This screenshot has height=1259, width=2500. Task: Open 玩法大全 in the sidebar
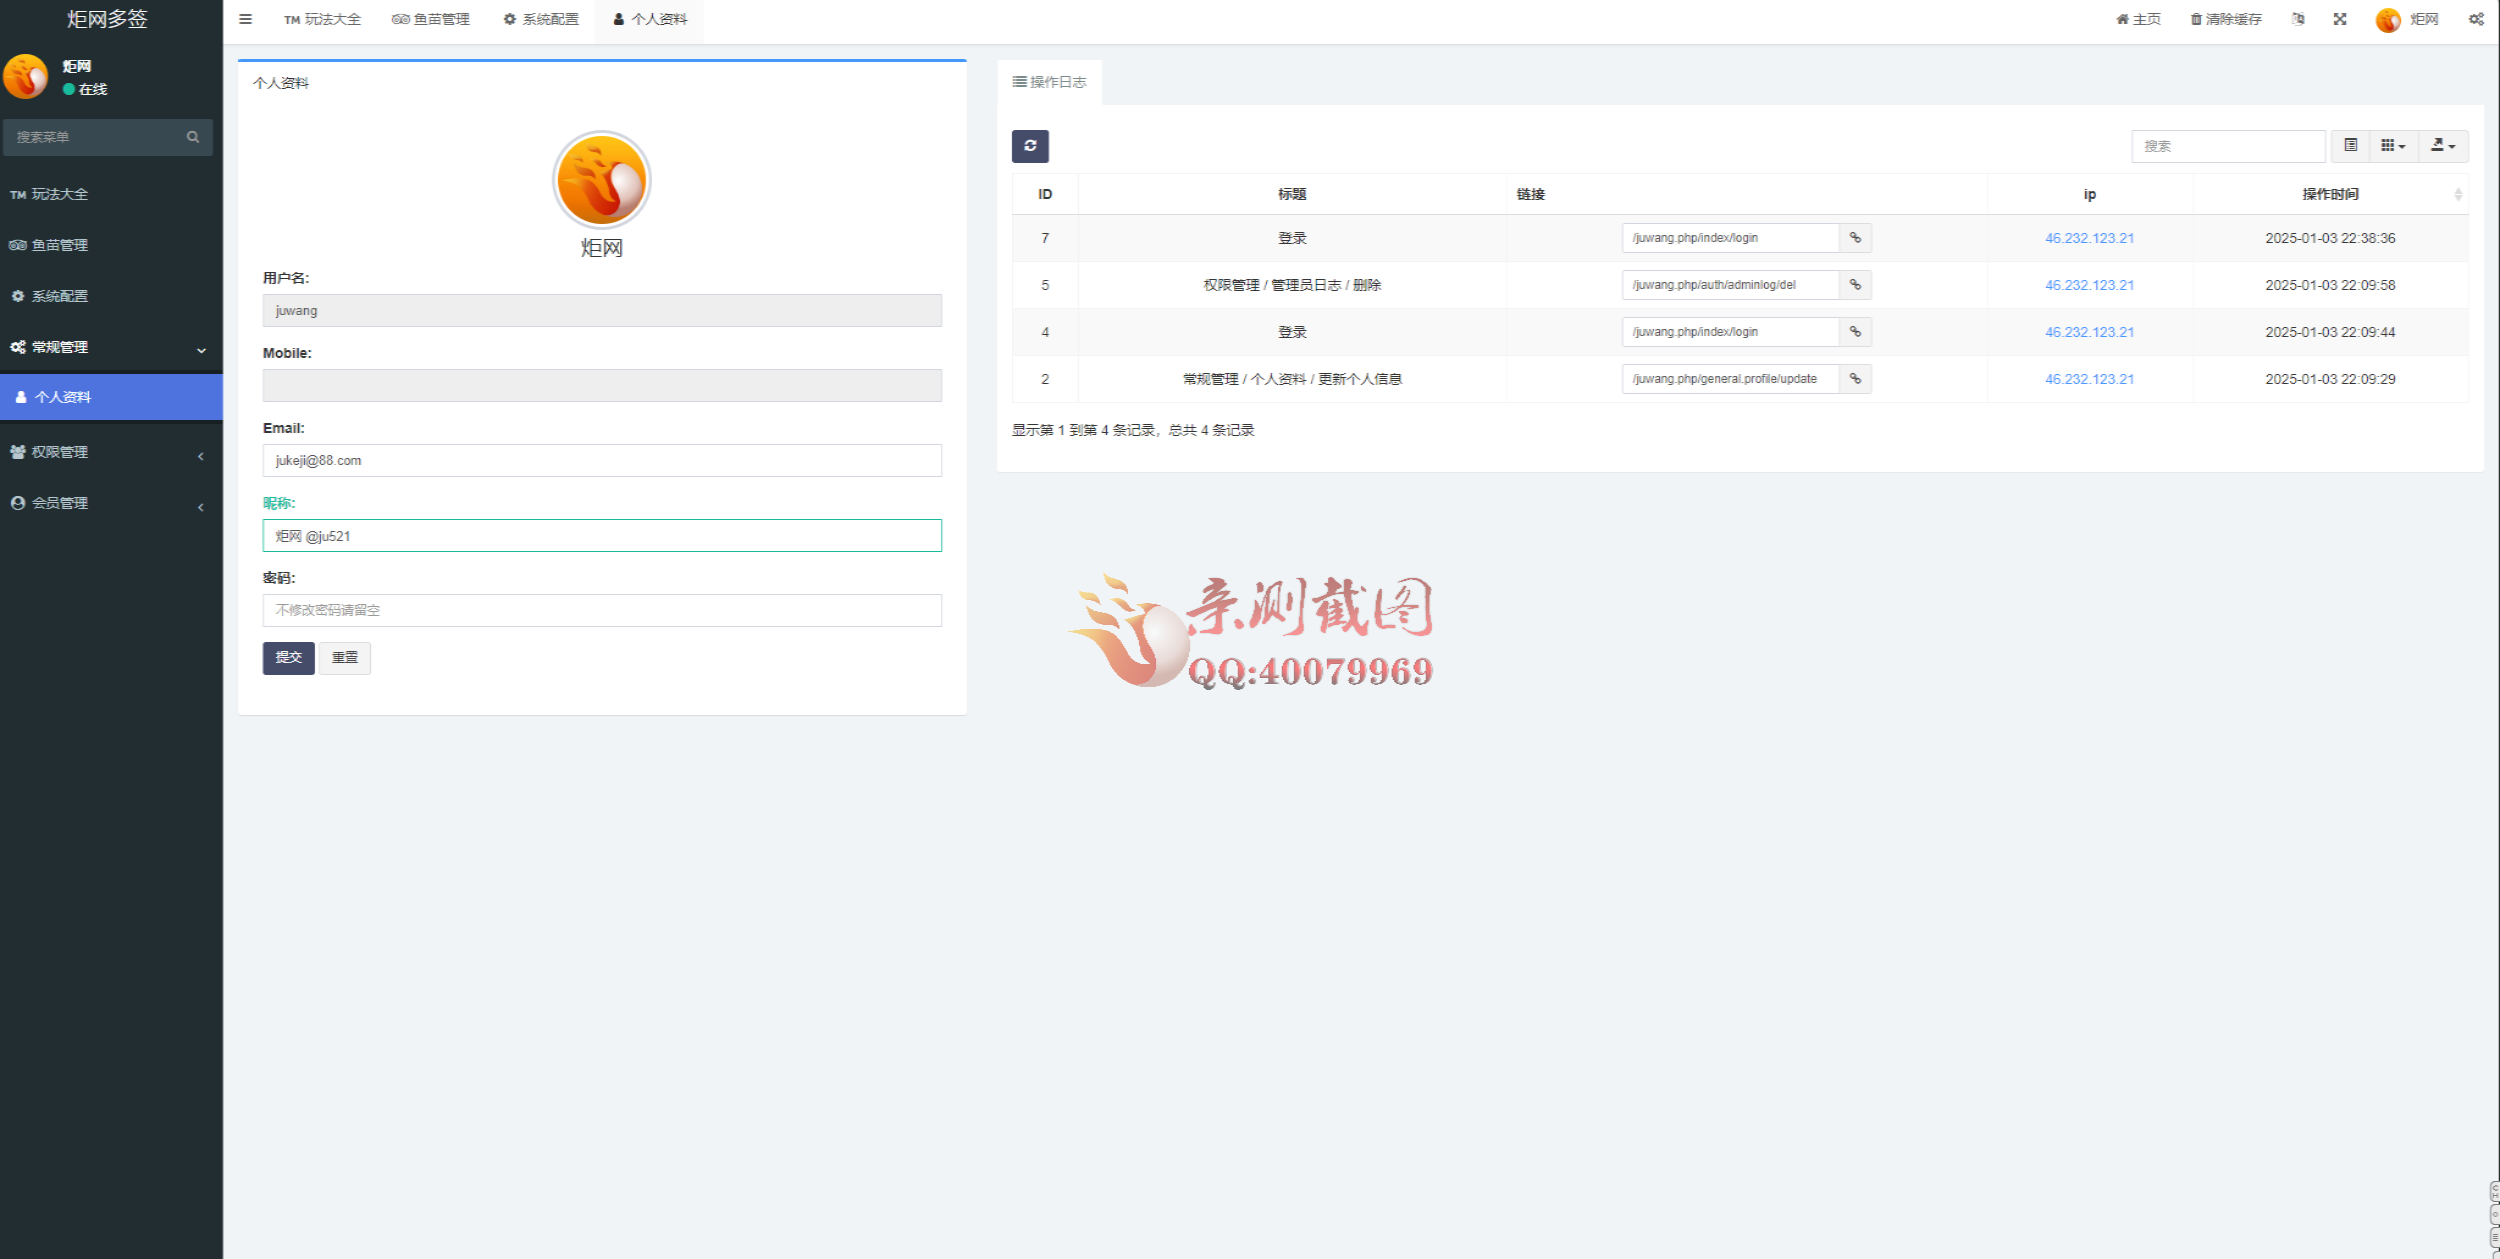point(60,194)
